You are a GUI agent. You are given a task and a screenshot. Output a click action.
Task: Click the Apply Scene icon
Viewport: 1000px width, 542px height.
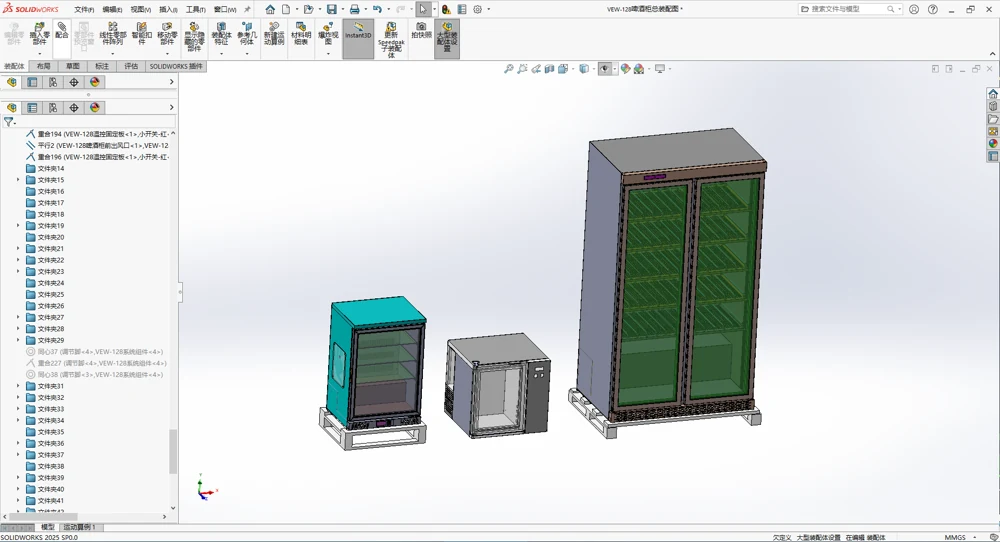638,69
